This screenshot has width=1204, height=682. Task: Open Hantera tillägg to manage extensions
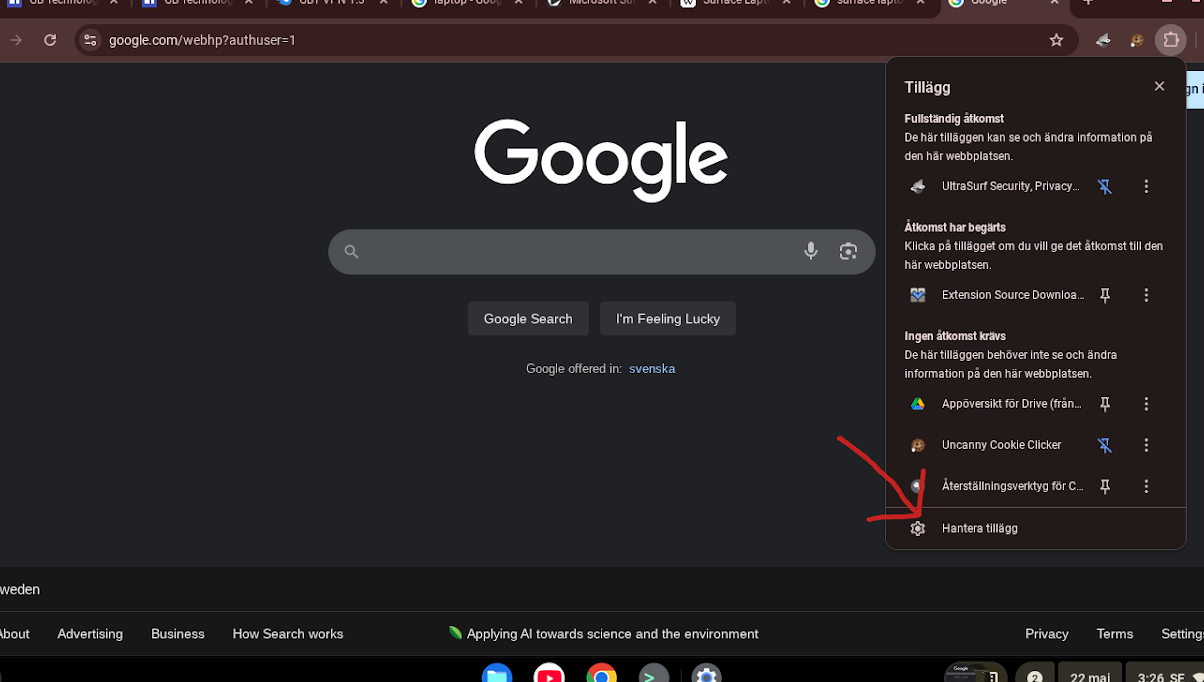pos(1035,528)
